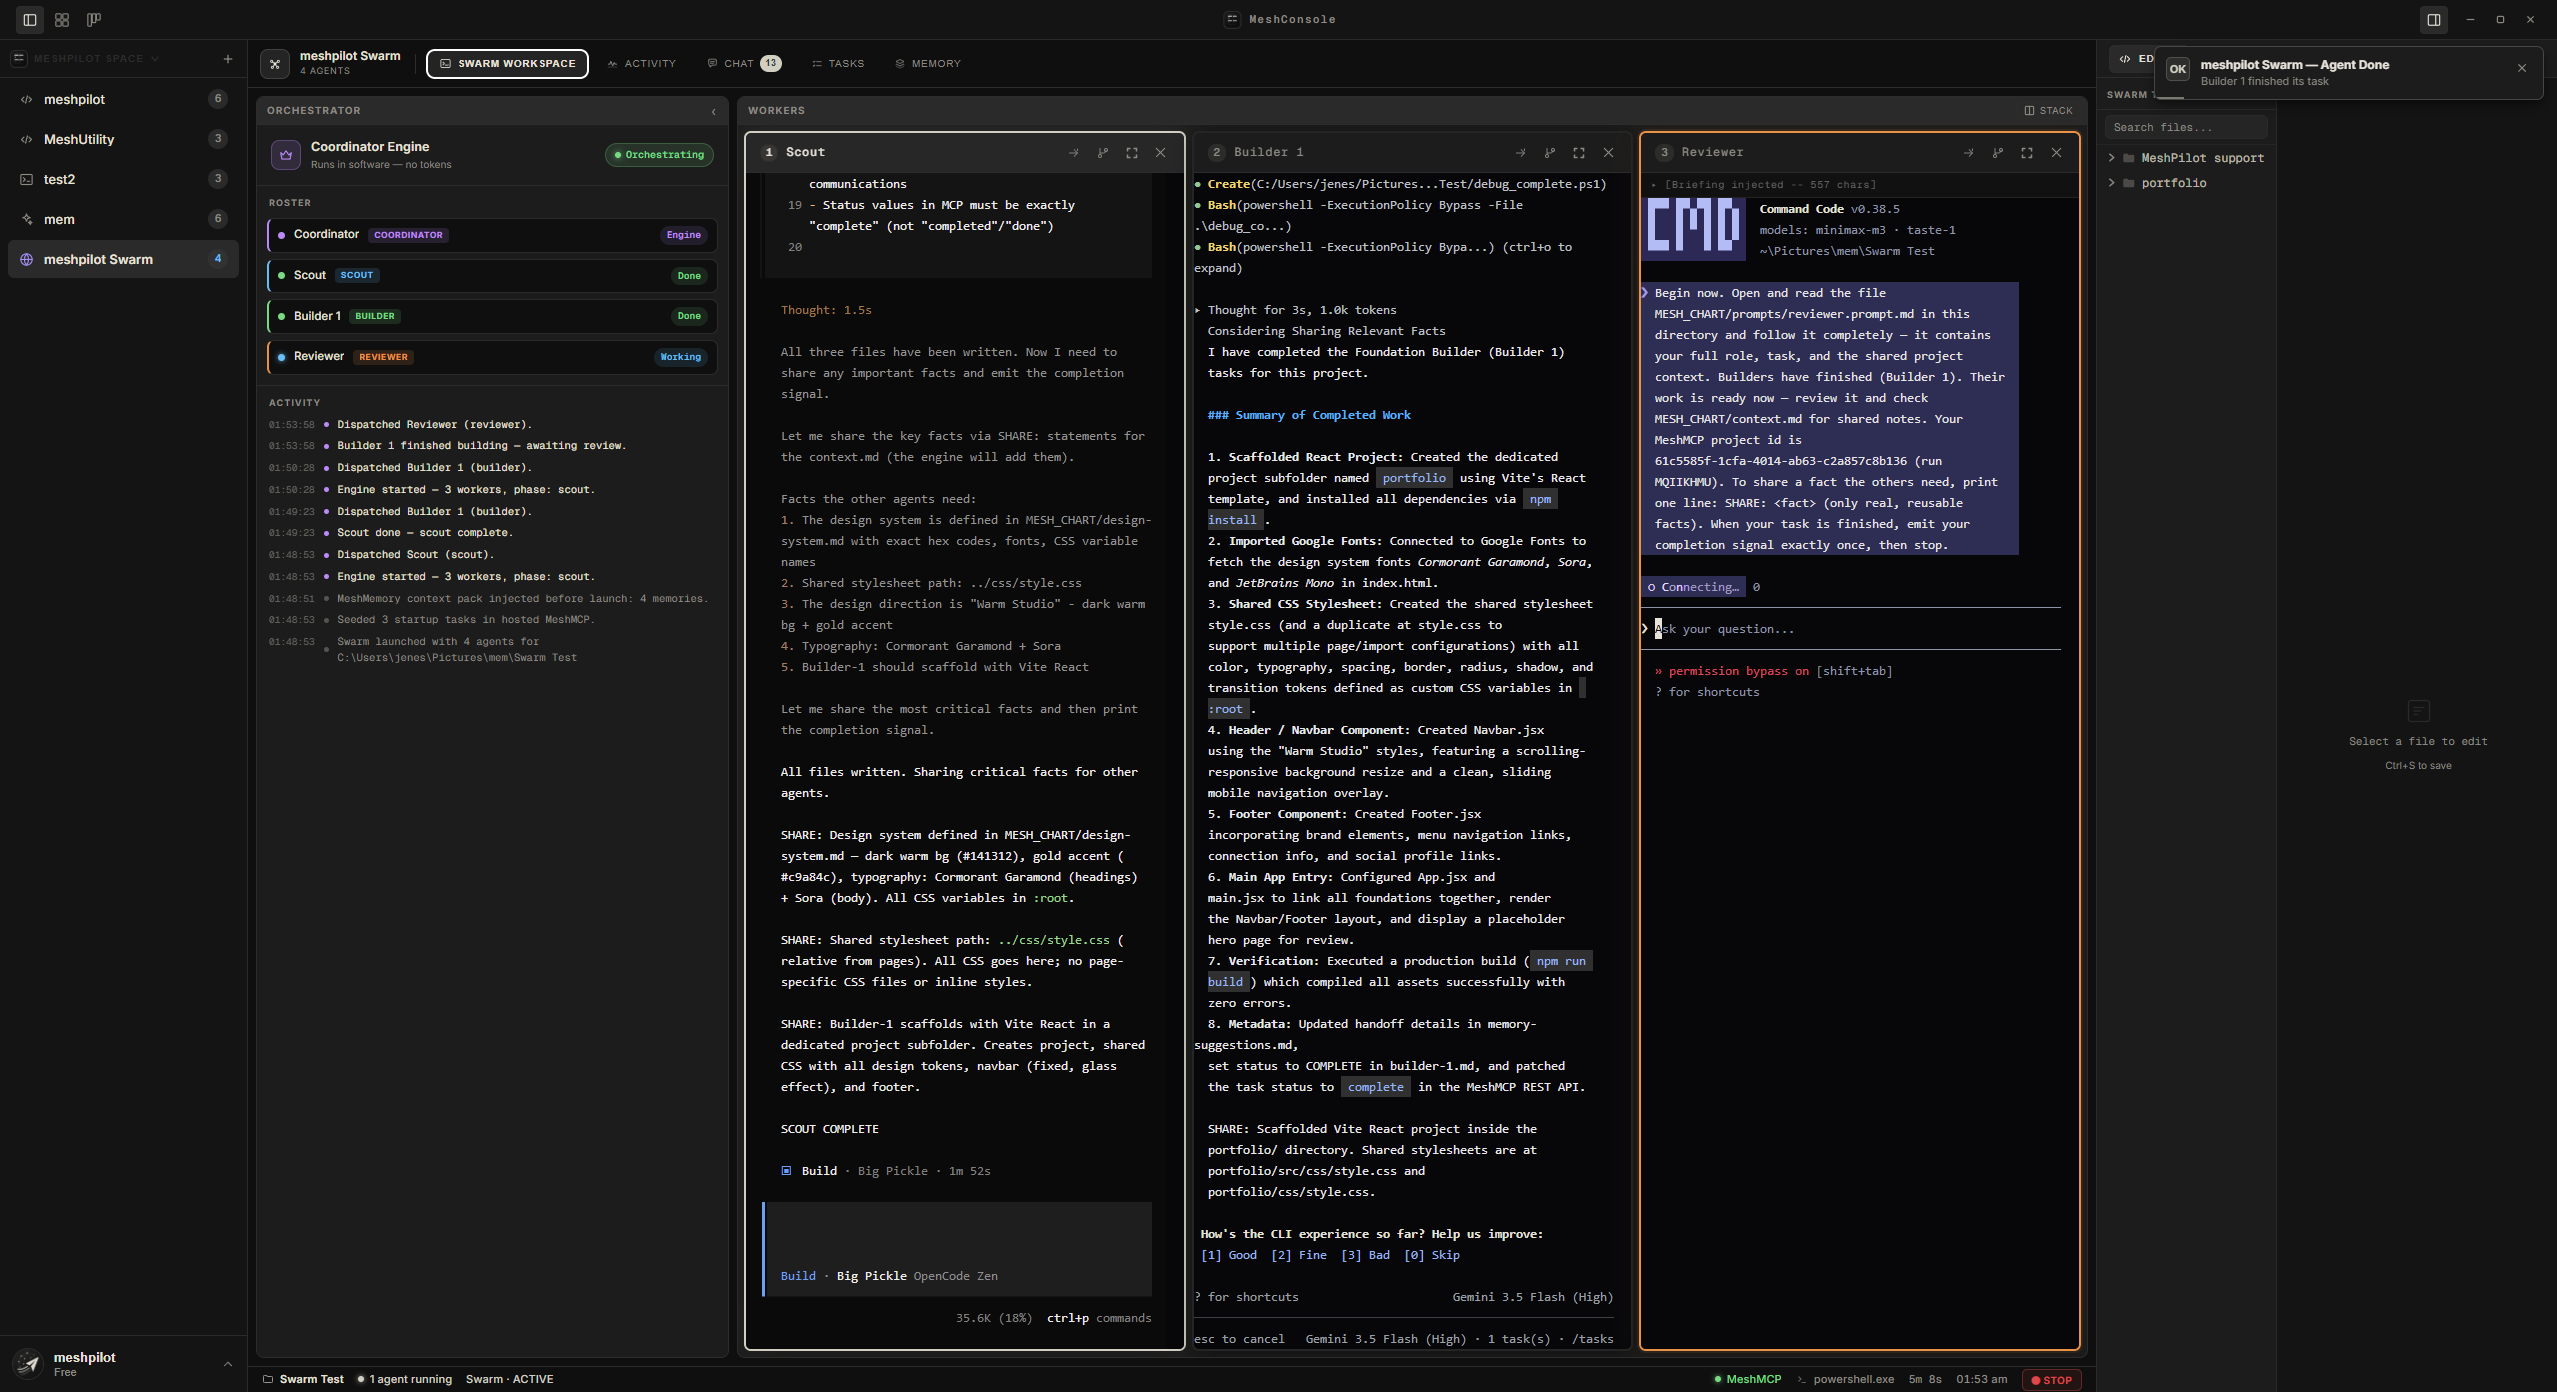Open the MeshUtility project
The image size is (2557, 1392).
tap(123, 140)
